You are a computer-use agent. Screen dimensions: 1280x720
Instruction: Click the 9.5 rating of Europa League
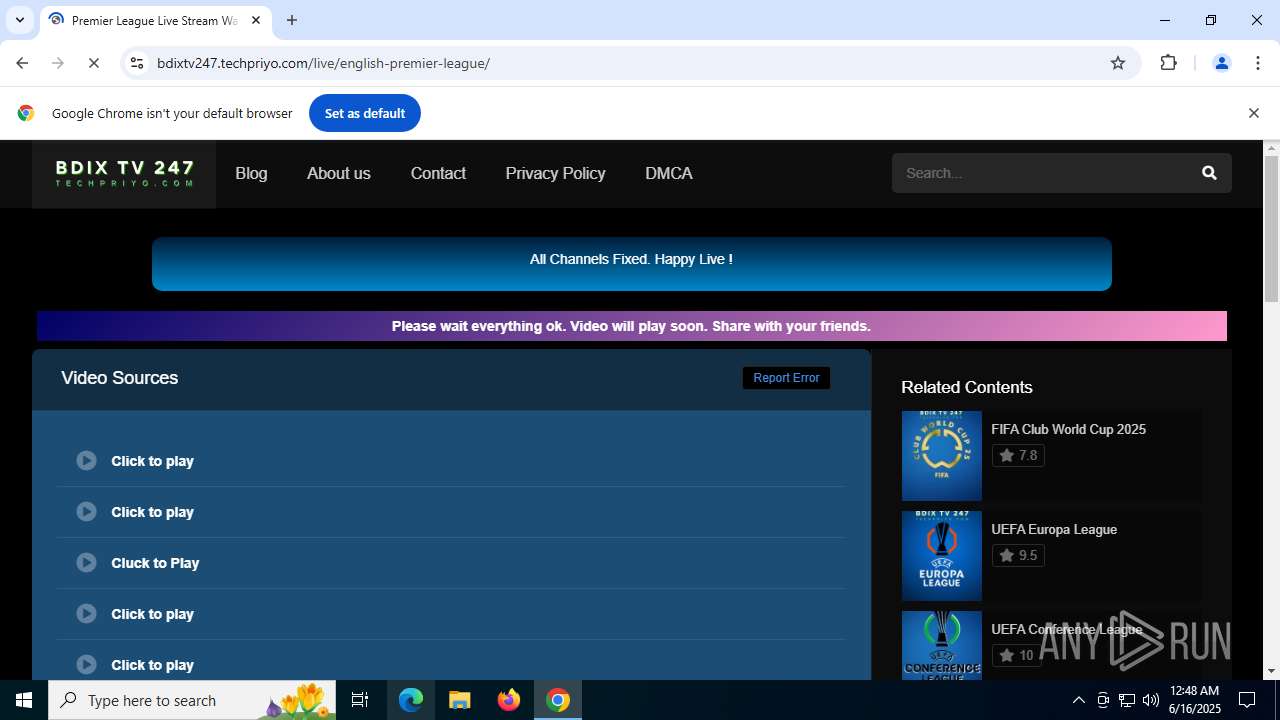tap(1018, 555)
